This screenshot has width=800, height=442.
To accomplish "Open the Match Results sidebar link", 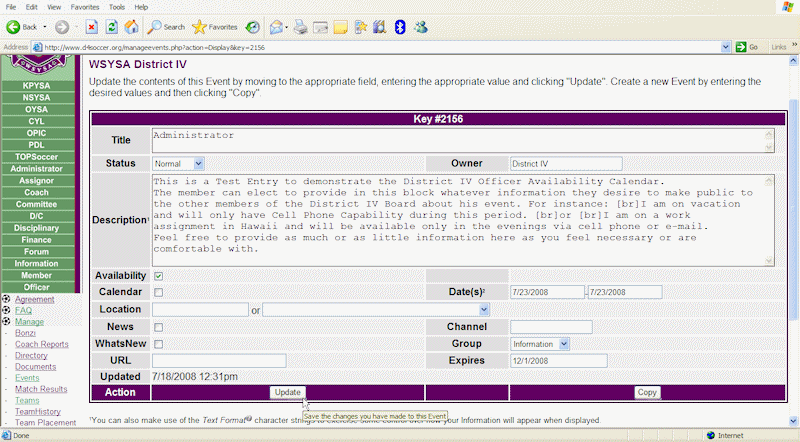I will tap(41, 389).
